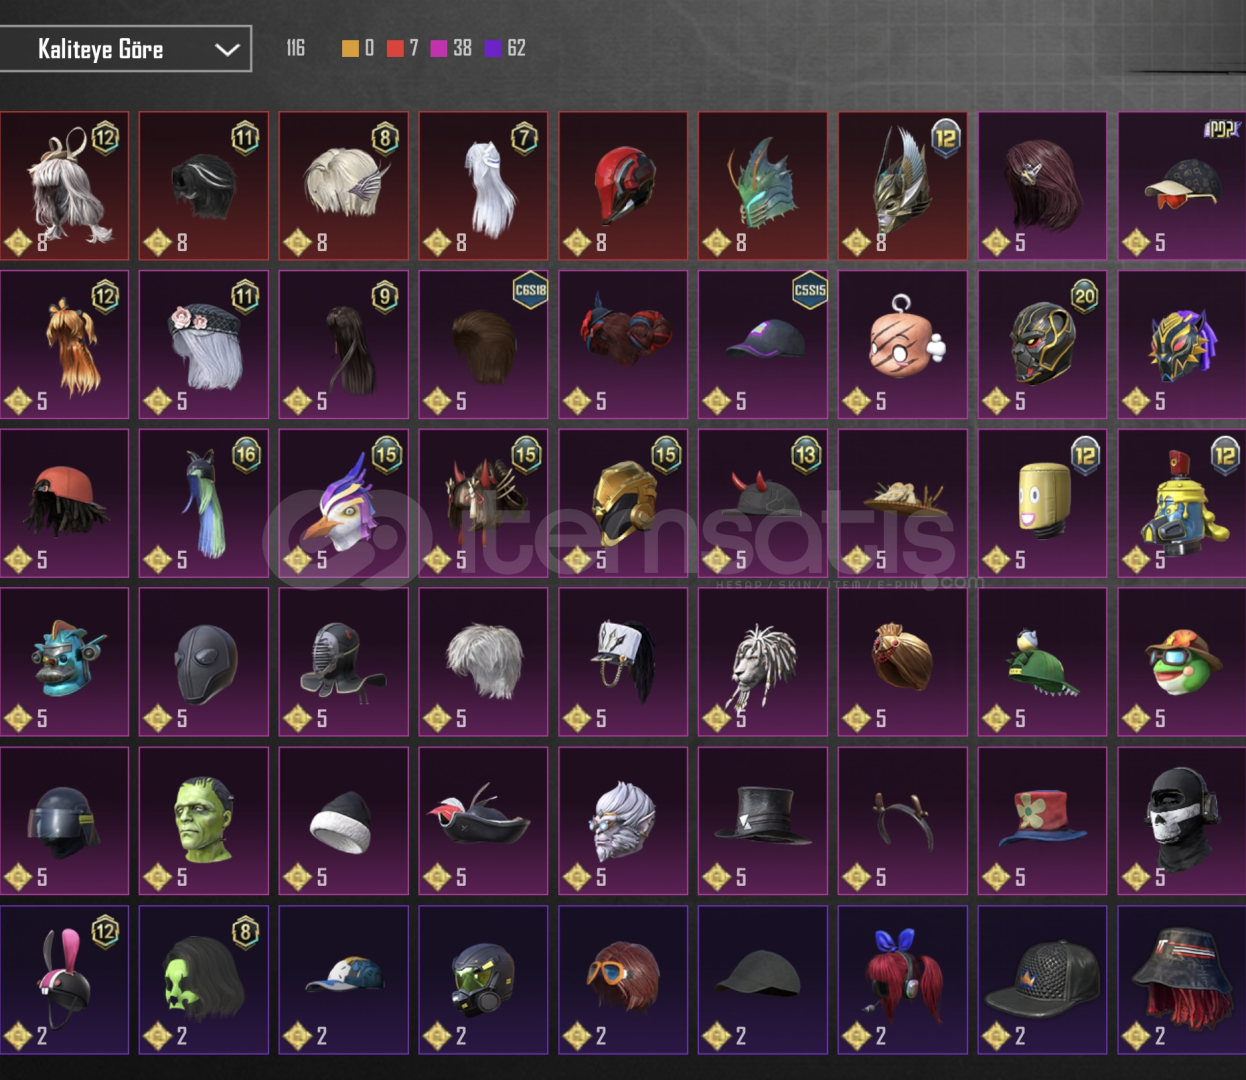Select the CSS15 purple baseball cap

point(763,344)
